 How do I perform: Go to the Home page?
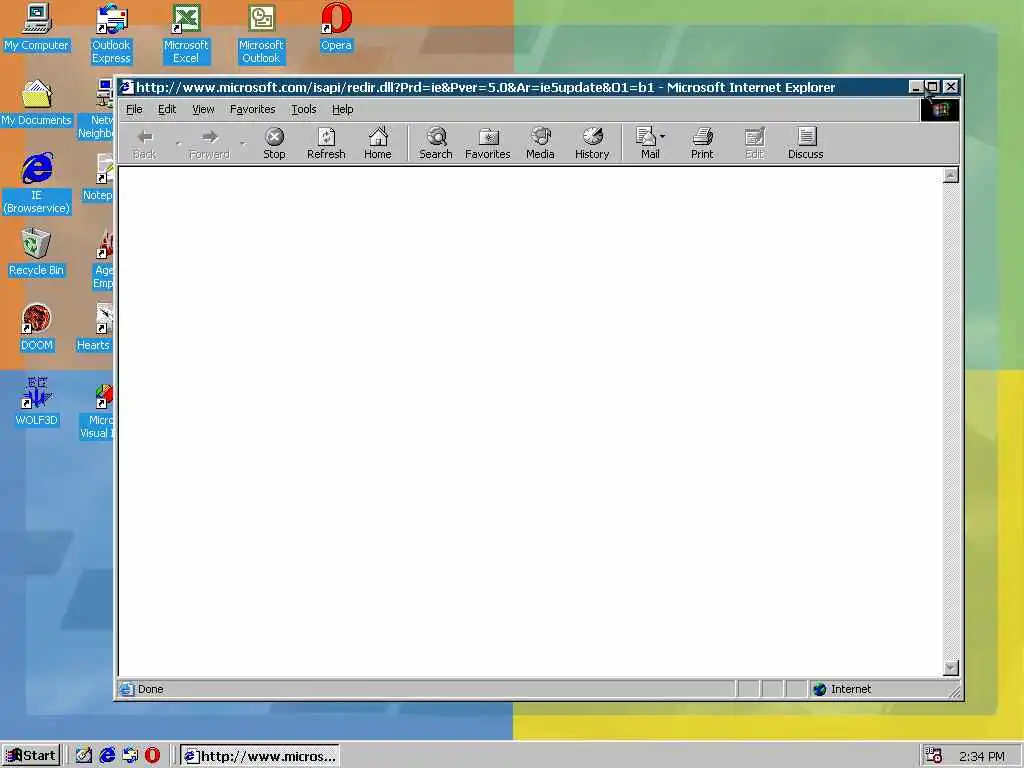377,143
